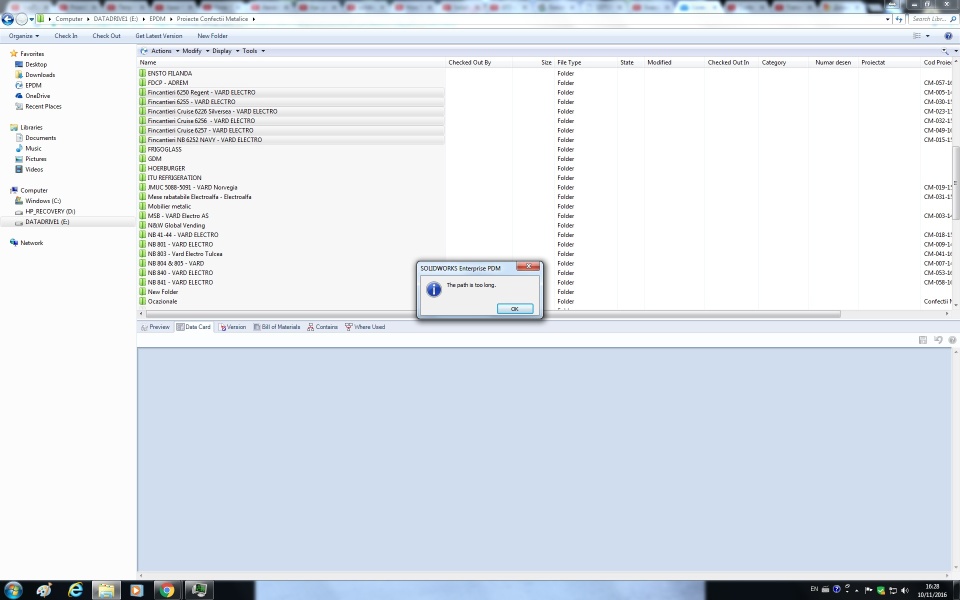Create a New Folder from toolbar

(212, 36)
